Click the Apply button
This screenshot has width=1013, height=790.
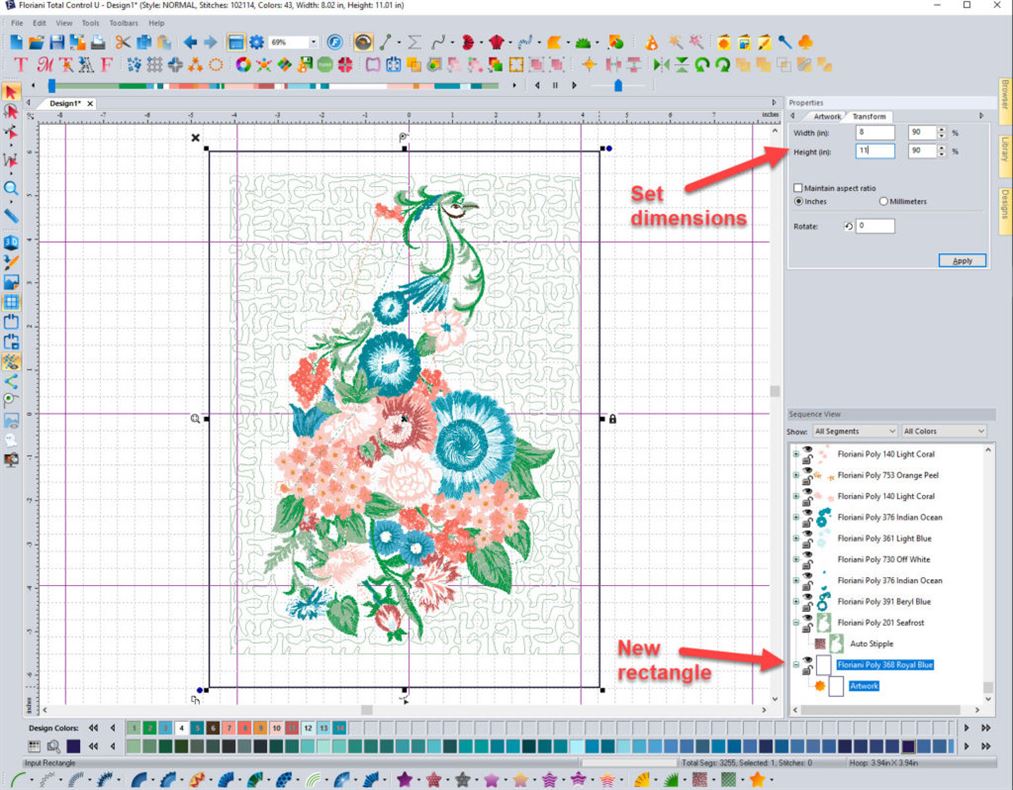tap(962, 260)
